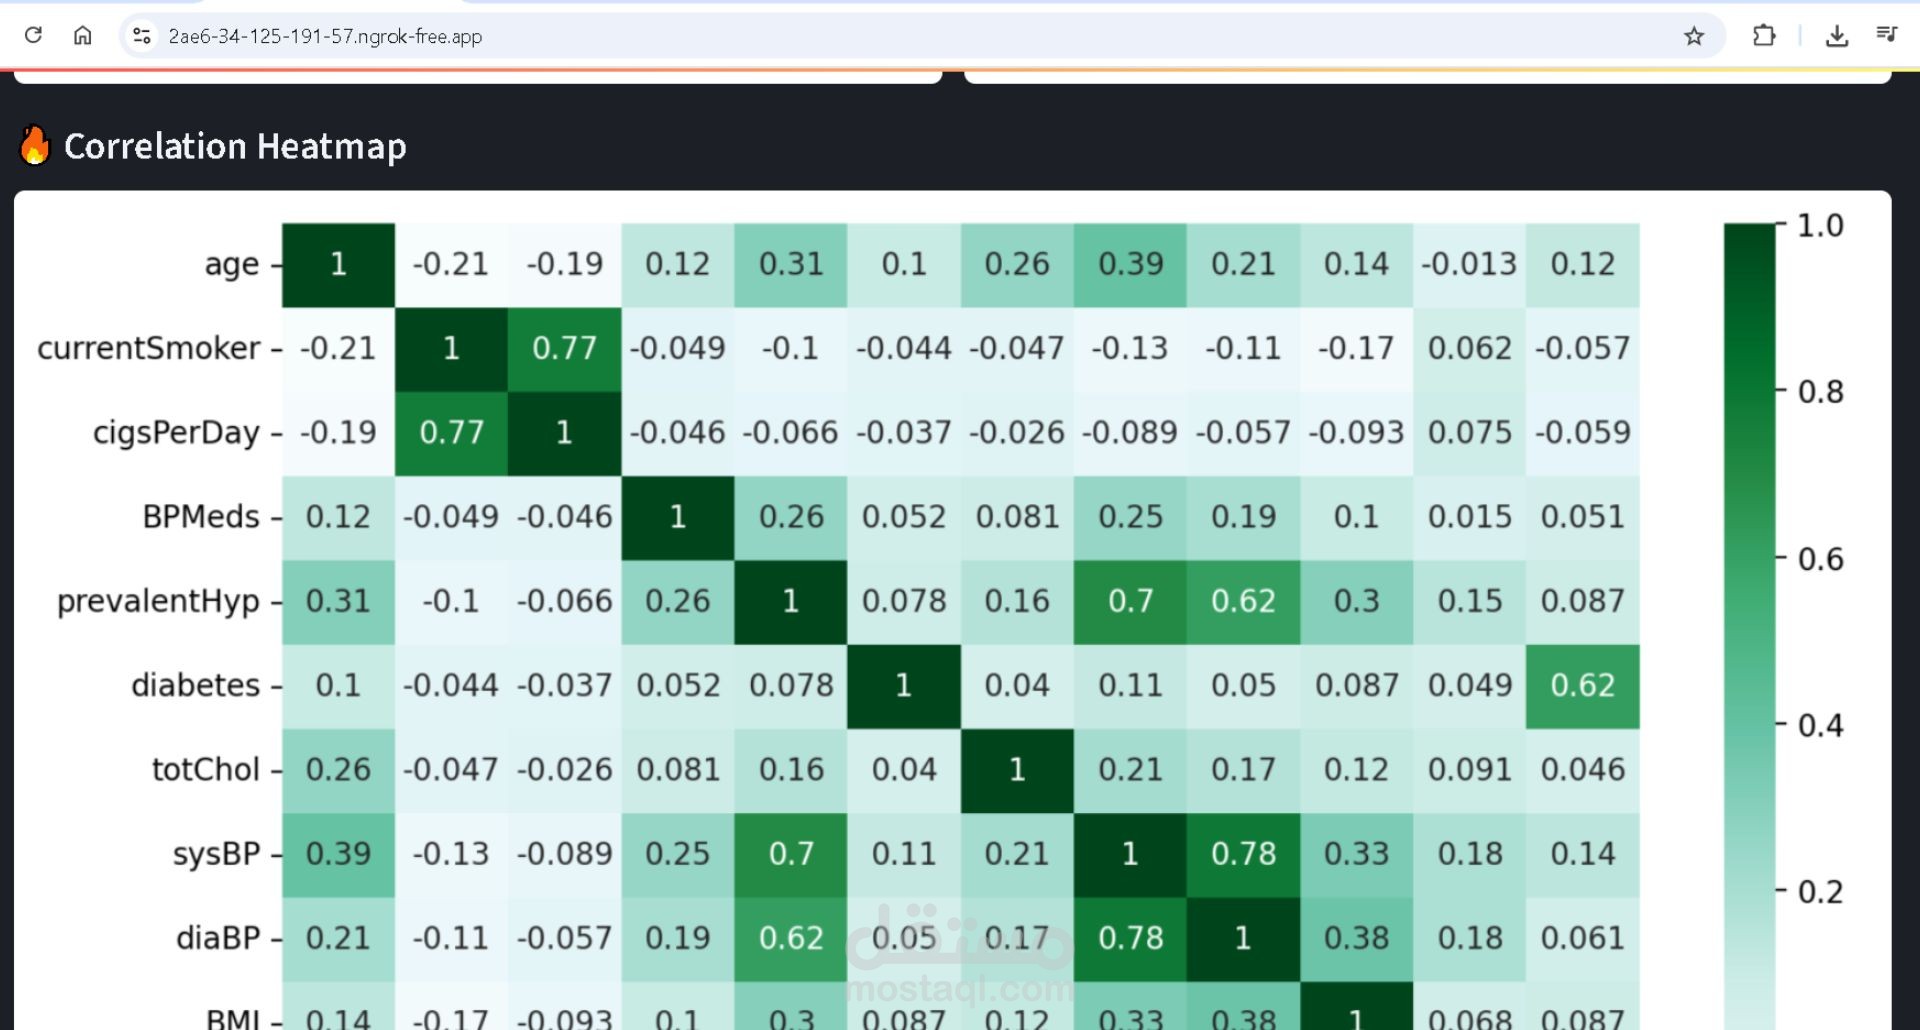Click the green color scale bar
The width and height of the screenshot is (1920, 1030).
[1749, 626]
